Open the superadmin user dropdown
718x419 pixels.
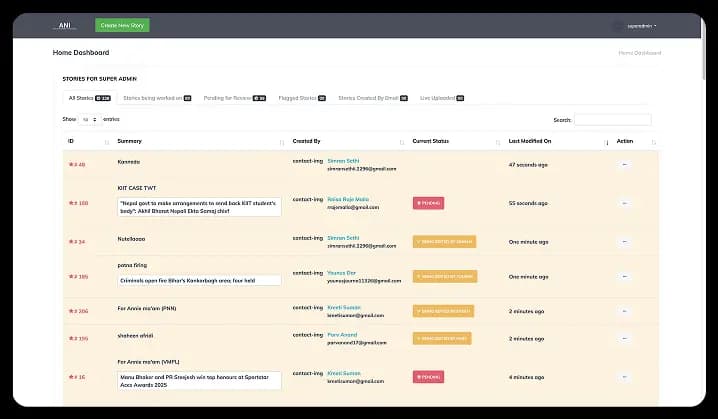click(x=641, y=26)
